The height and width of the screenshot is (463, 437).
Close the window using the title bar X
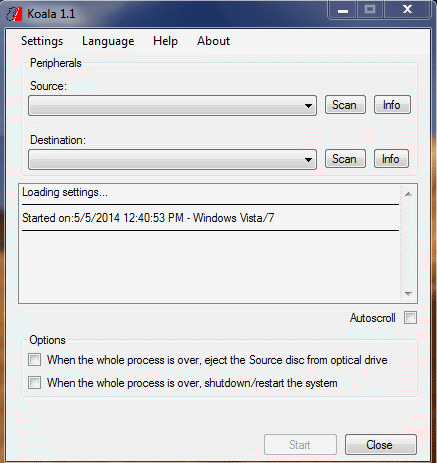pyautogui.click(x=407, y=10)
